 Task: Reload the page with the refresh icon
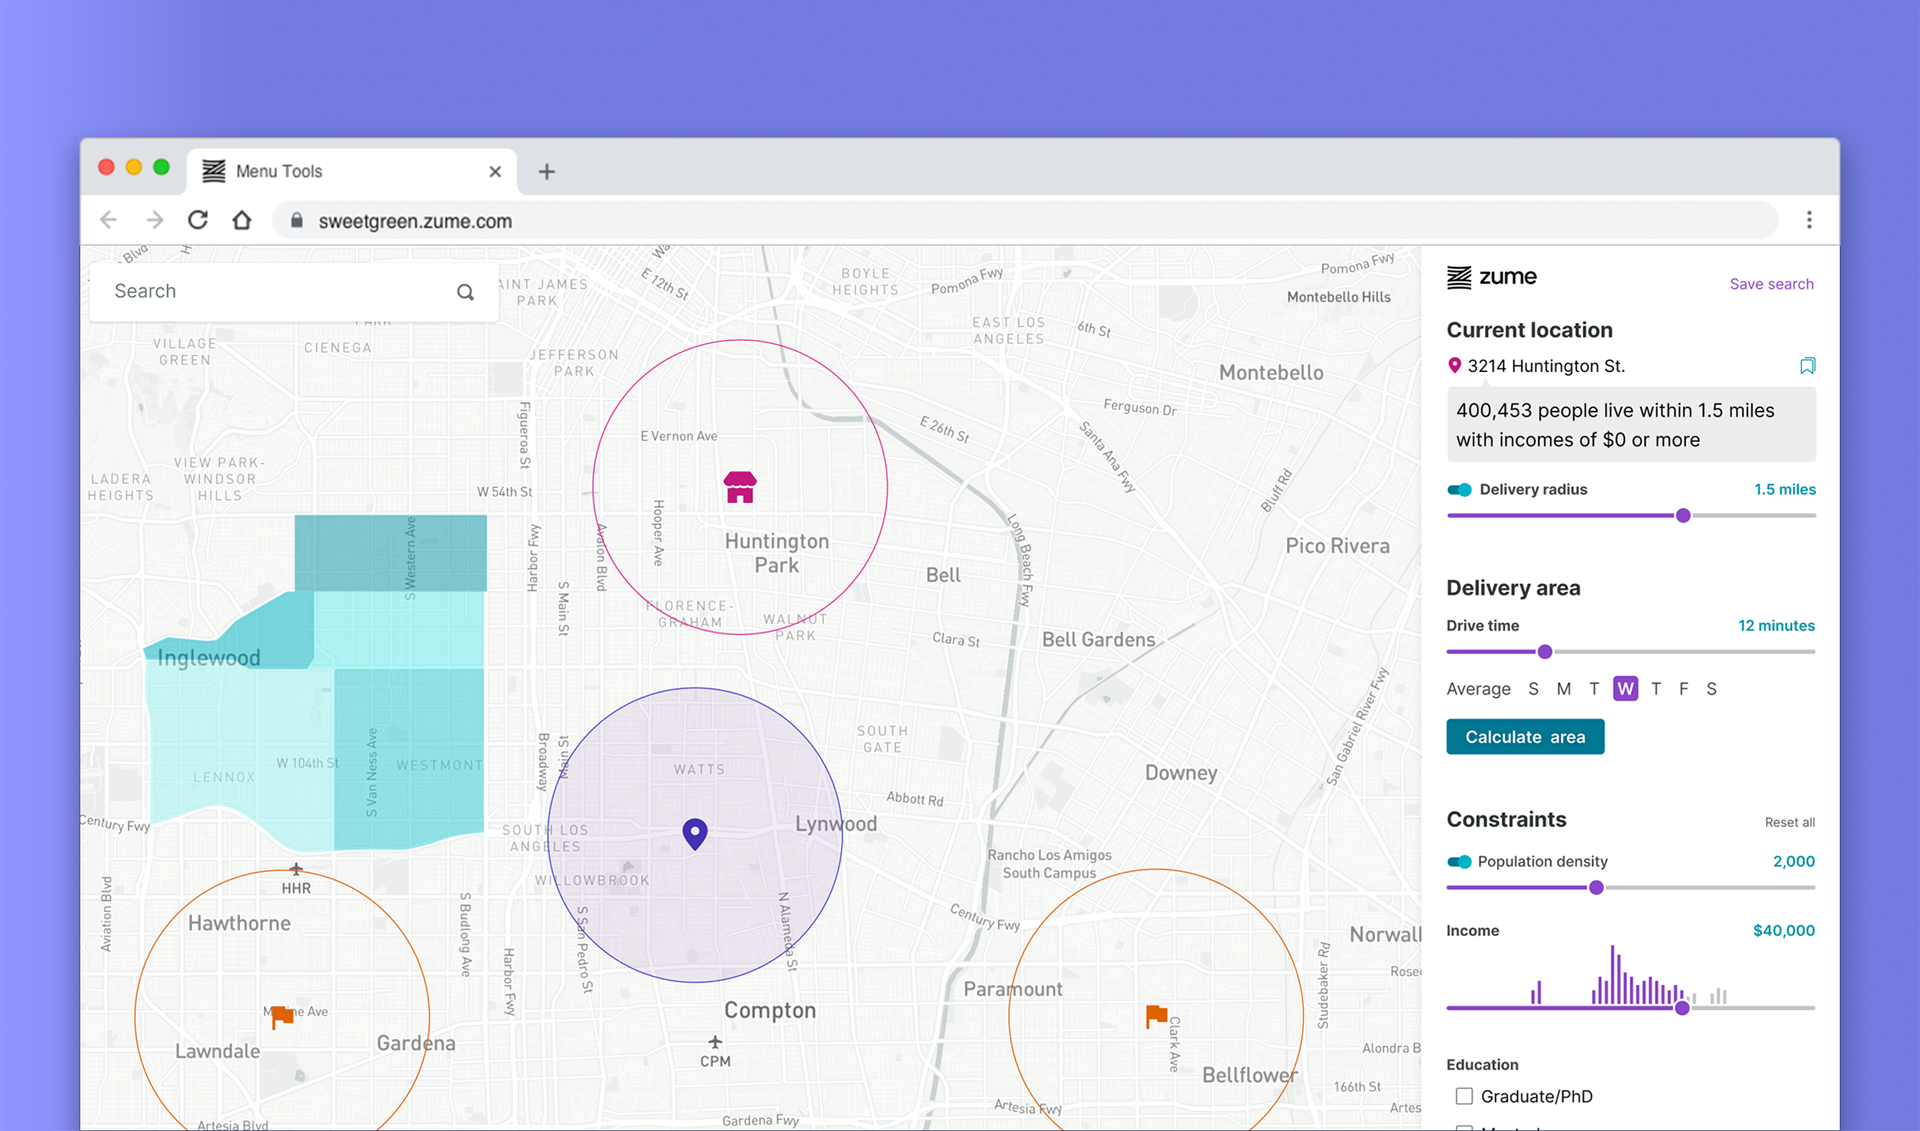point(198,220)
